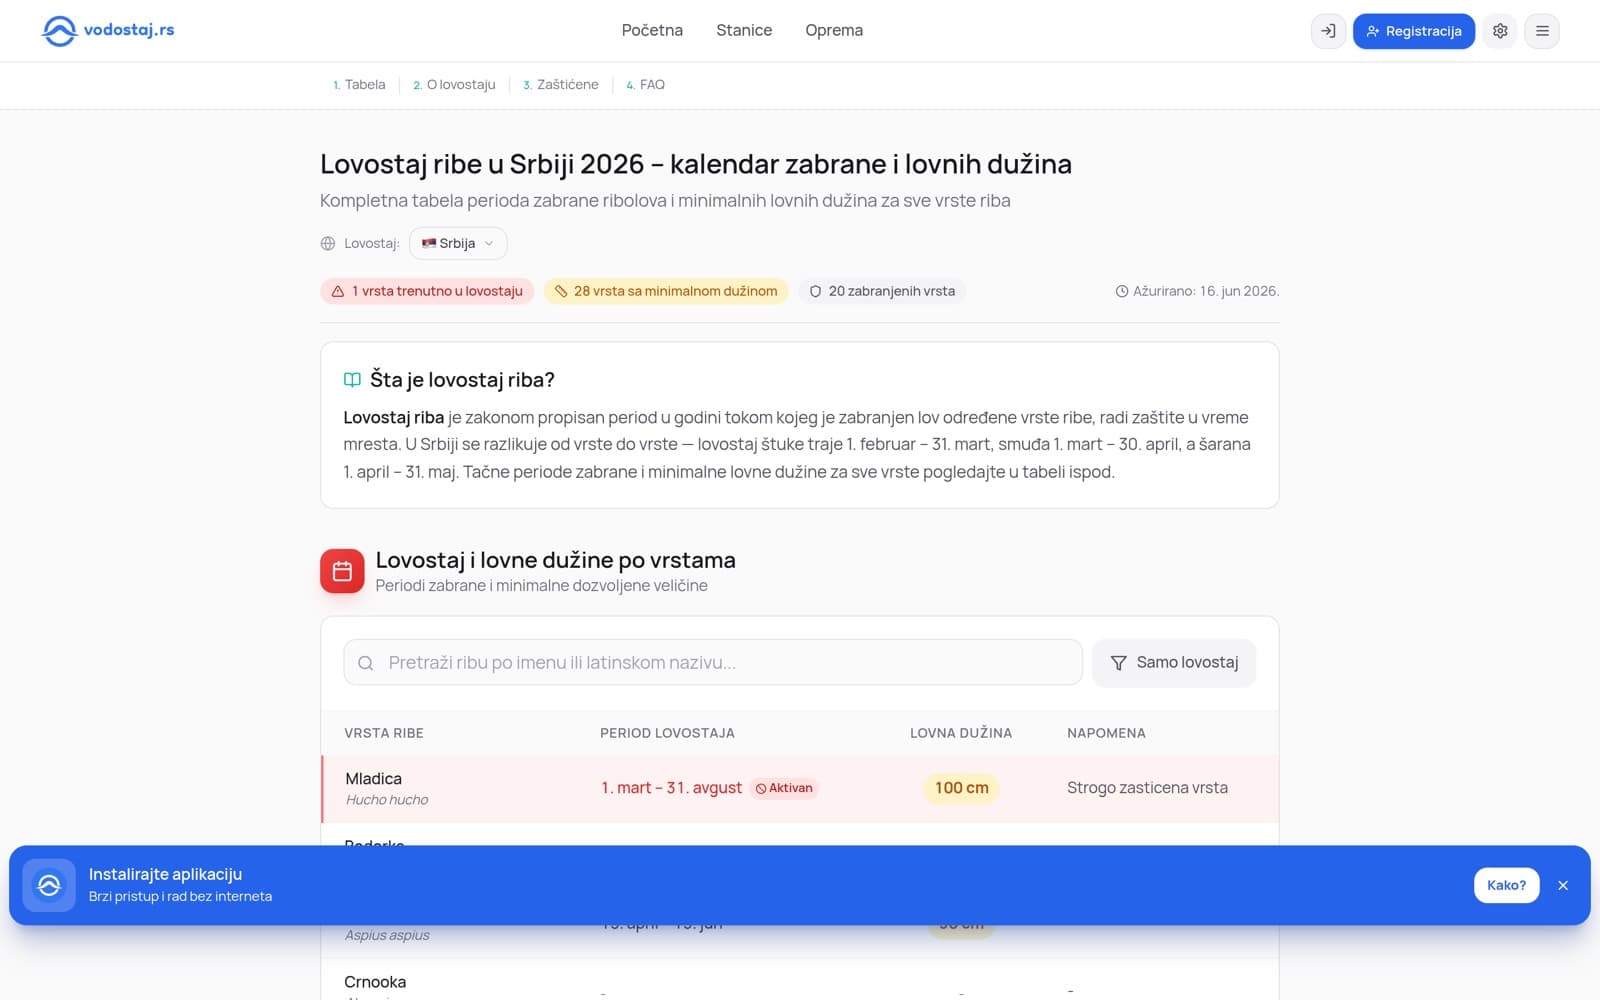Image resolution: width=1600 pixels, height=1000 pixels.
Task: Click the 100 cm length badge
Action: (961, 788)
